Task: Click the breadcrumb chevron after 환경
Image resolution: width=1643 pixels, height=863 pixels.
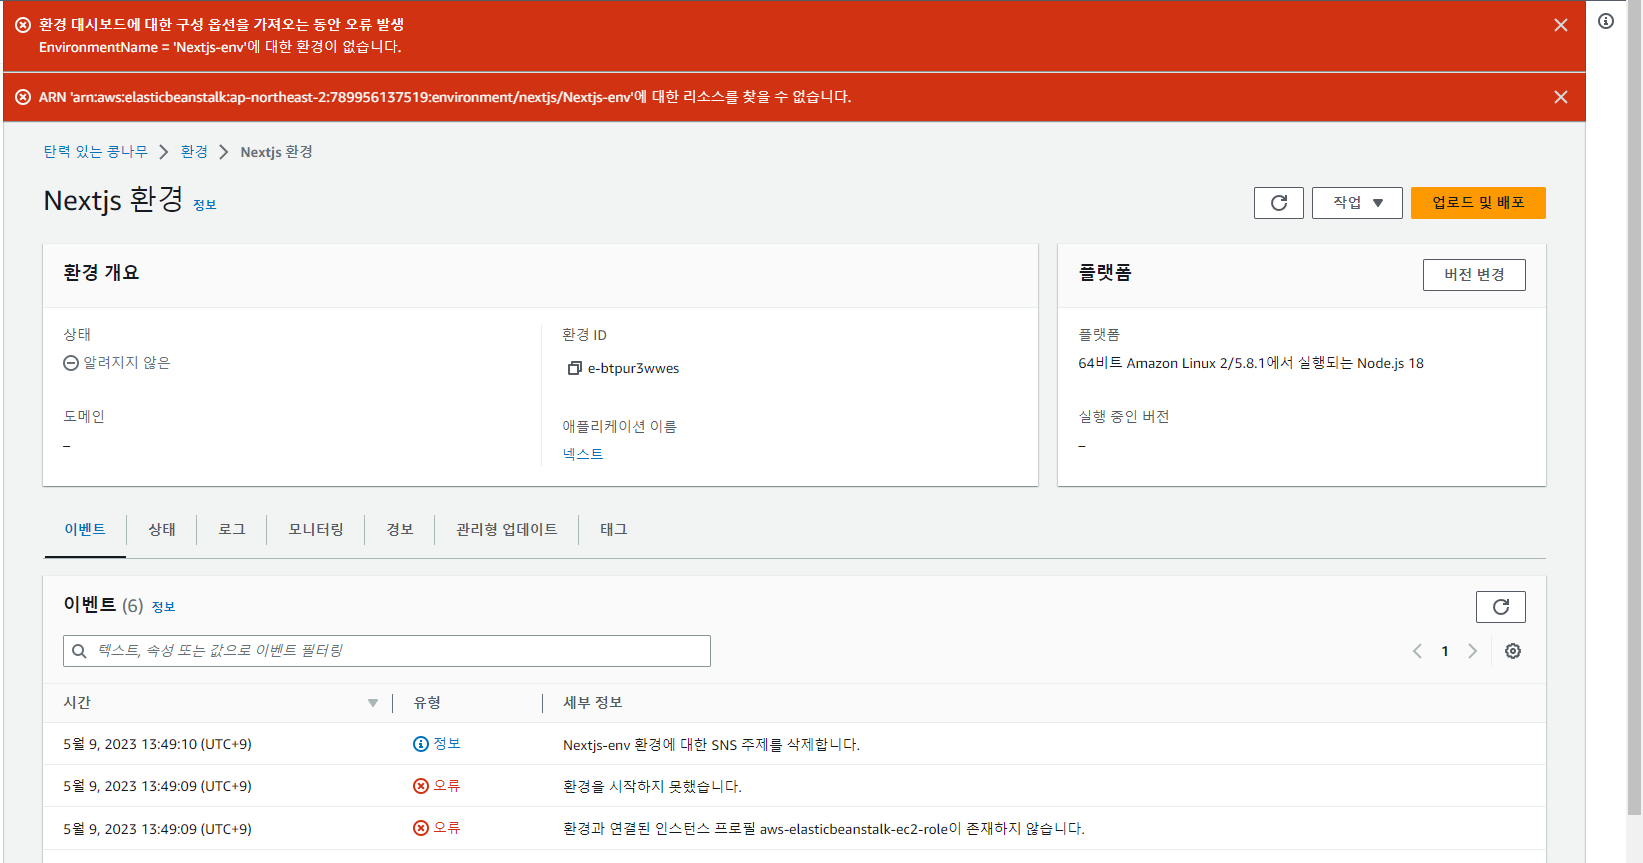Action: pyautogui.click(x=224, y=152)
